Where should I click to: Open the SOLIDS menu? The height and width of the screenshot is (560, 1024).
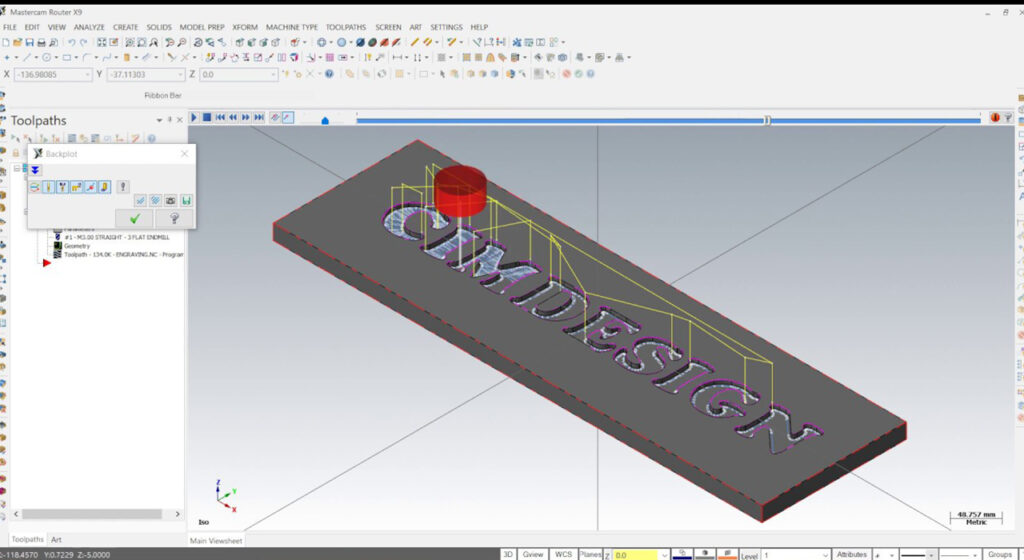point(159,27)
